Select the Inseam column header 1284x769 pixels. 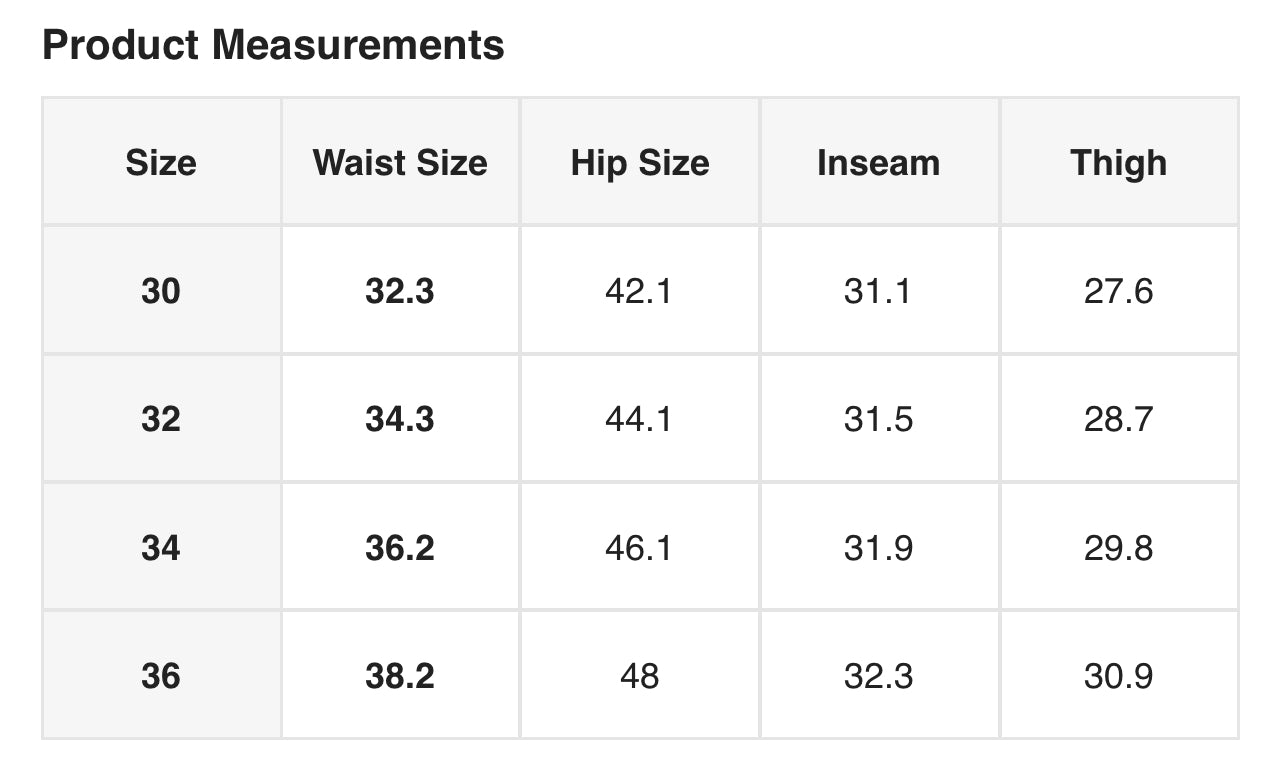coord(879,162)
